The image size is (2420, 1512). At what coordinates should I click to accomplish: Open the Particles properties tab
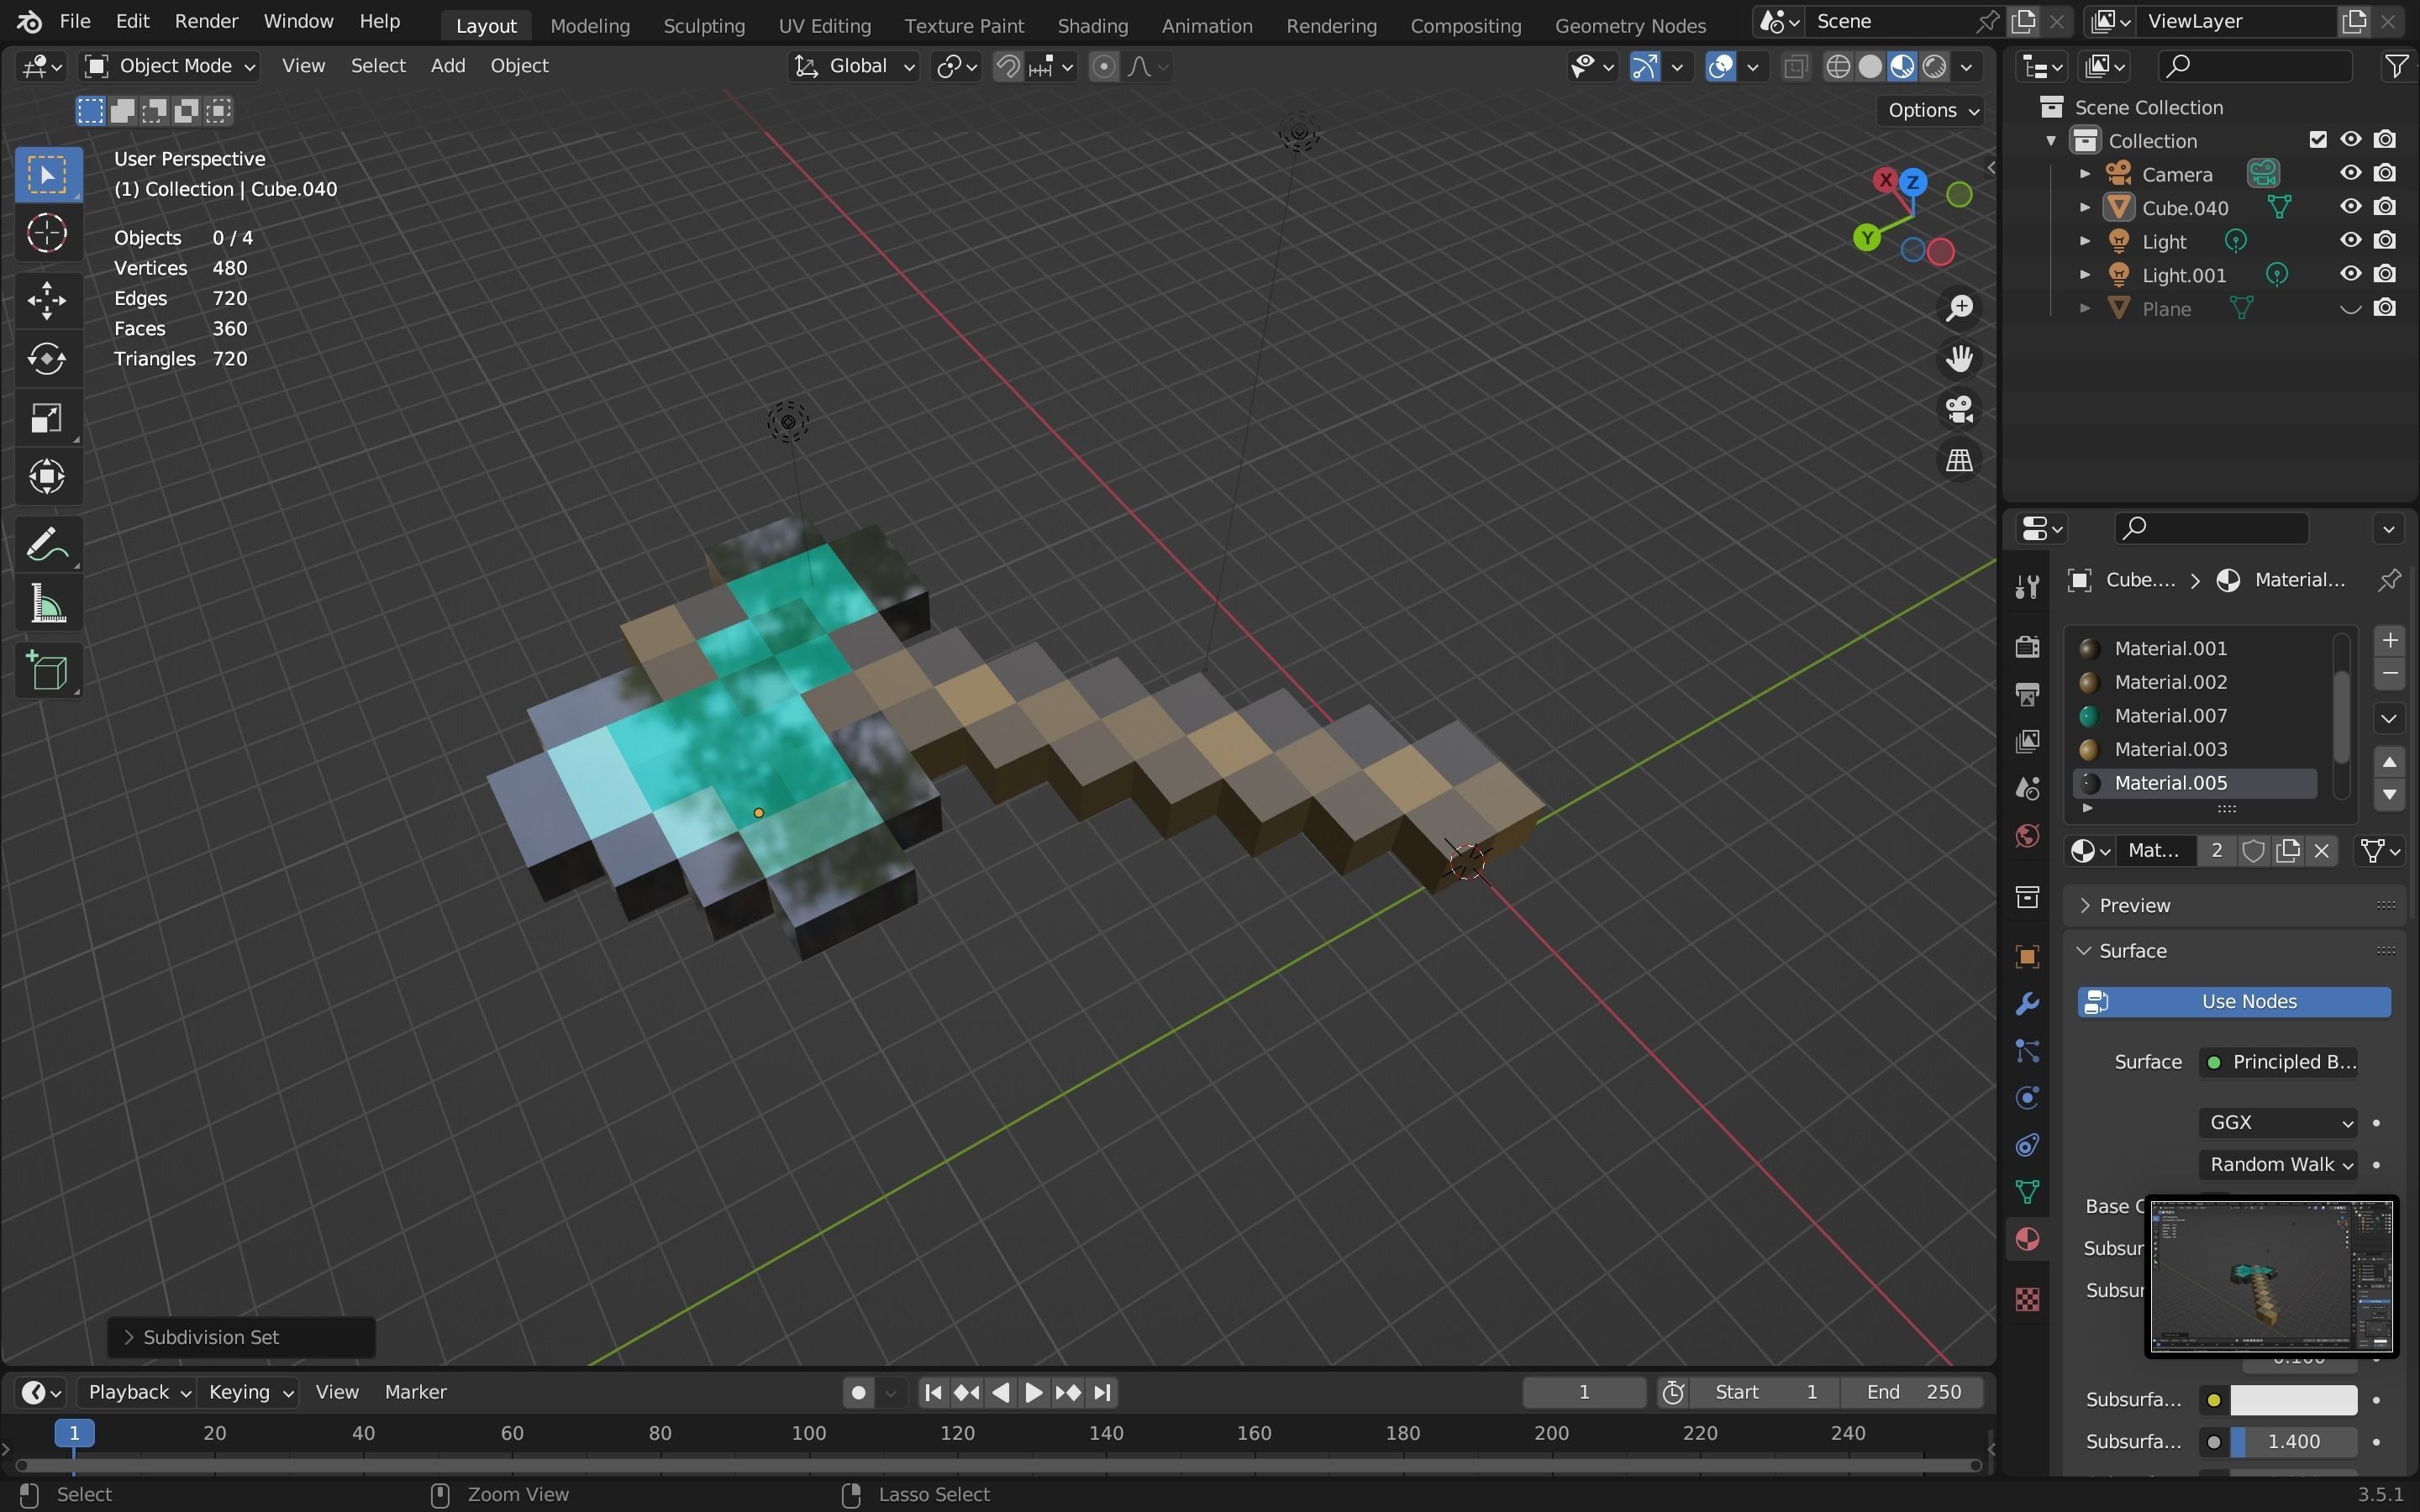[2027, 1051]
